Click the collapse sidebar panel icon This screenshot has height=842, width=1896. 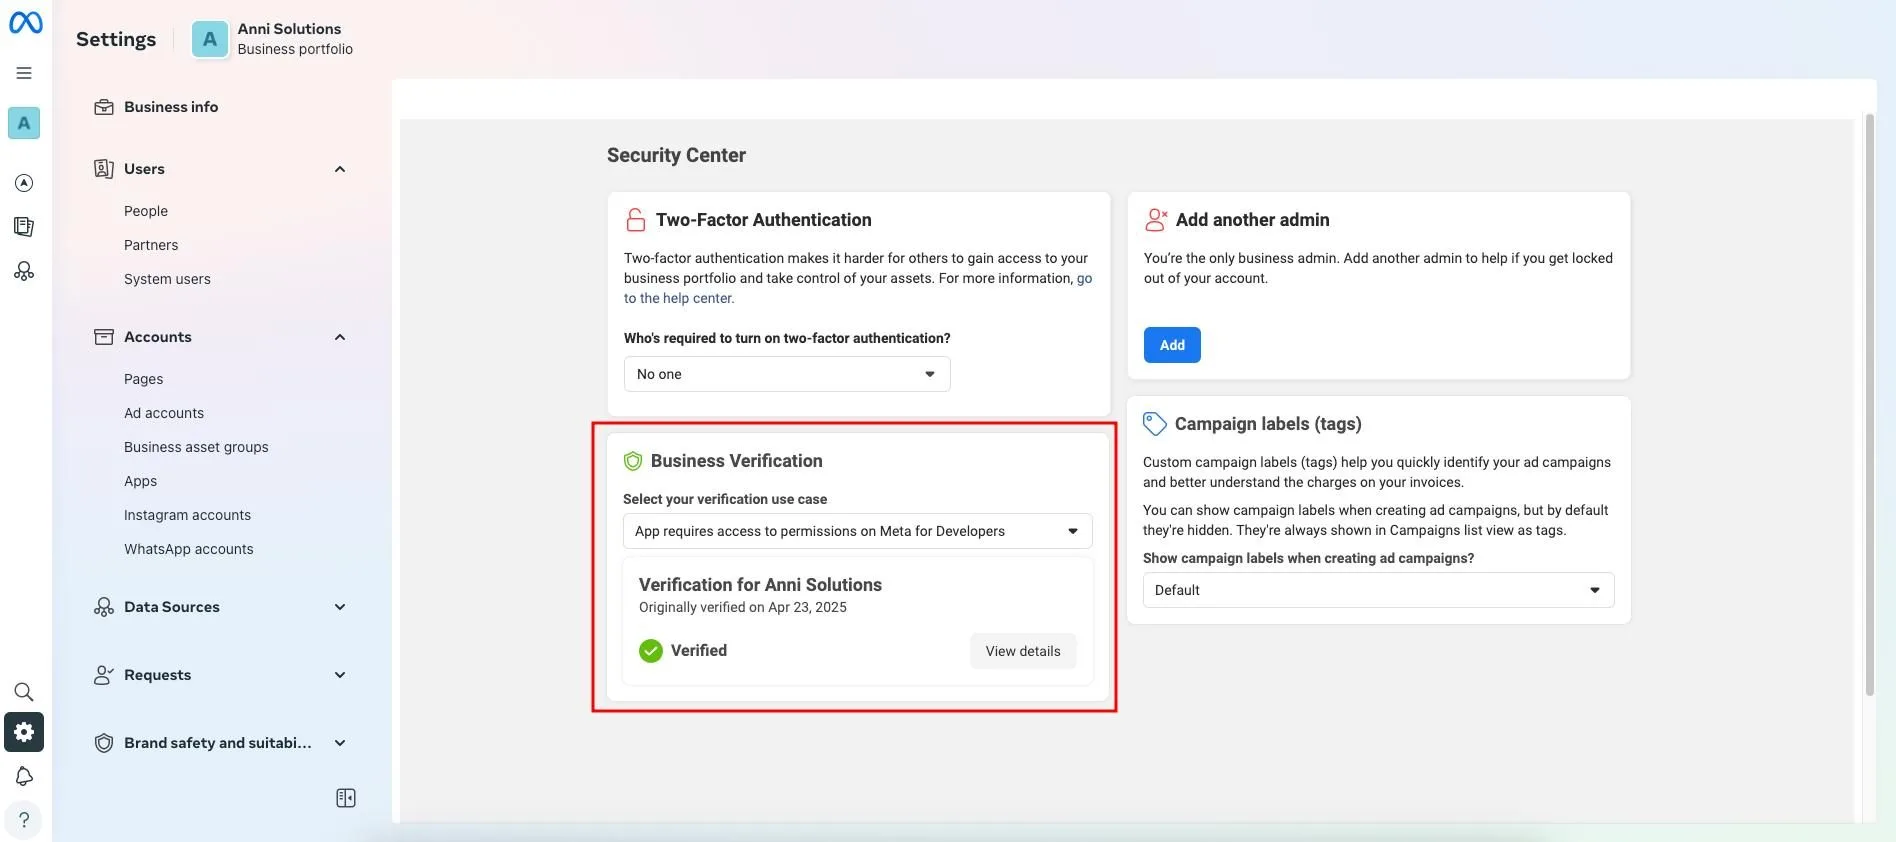point(346,798)
